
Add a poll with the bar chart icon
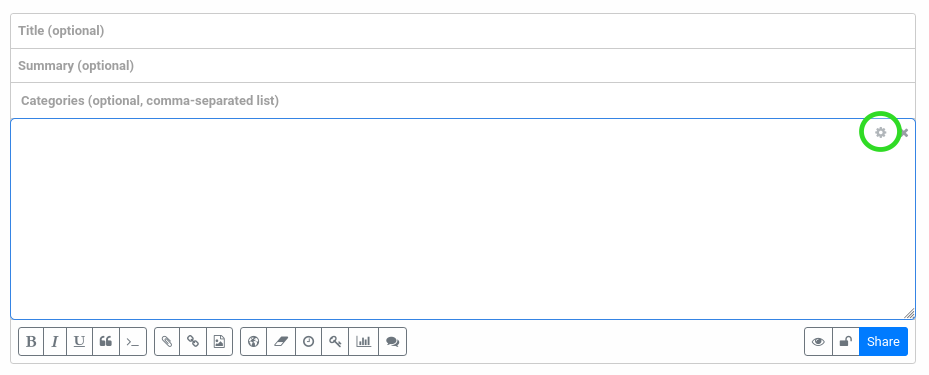364,341
